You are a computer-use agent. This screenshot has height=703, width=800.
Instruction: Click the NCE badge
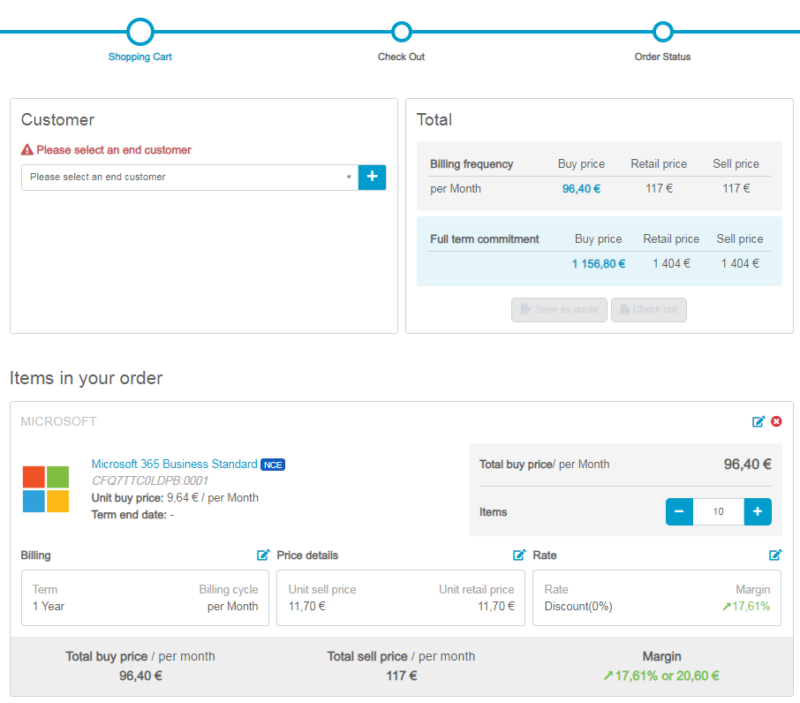273,465
